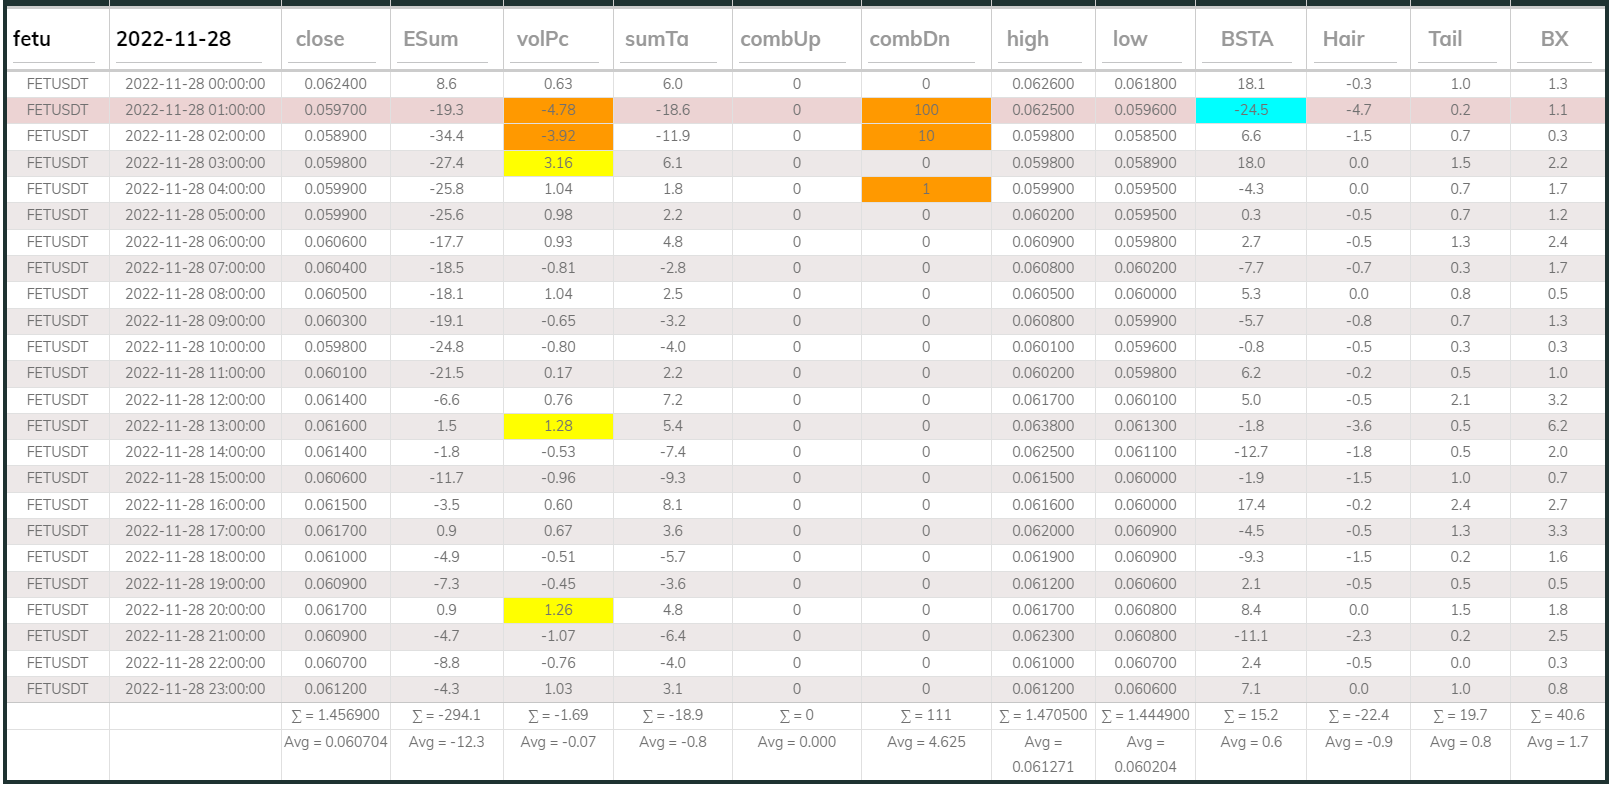1610x785 pixels.
Task: Select timestamp 2022-11-28 00:00:00
Action: [x=195, y=84]
